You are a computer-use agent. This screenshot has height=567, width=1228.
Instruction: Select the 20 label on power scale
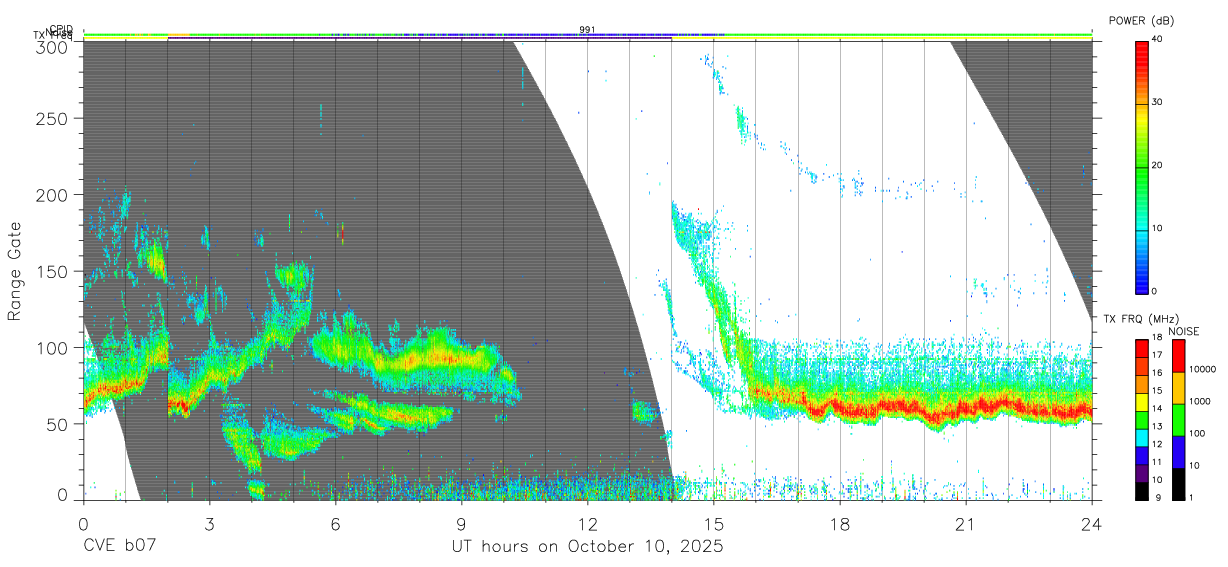(x=1158, y=166)
